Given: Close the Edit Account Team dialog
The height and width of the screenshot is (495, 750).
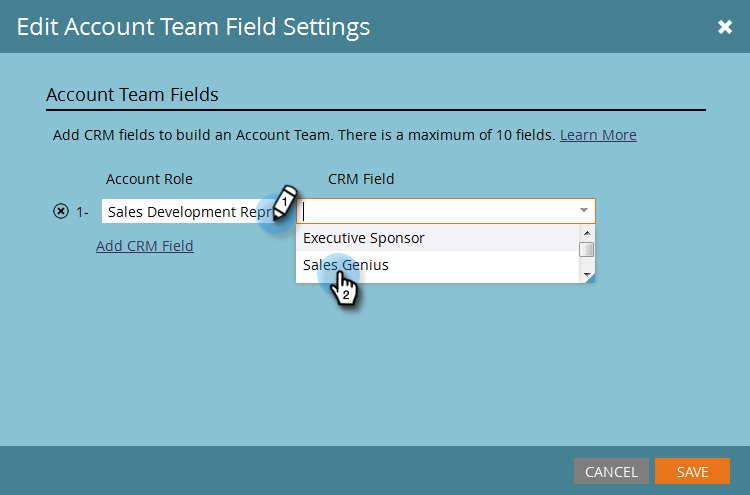Looking at the screenshot, I should [x=725, y=27].
